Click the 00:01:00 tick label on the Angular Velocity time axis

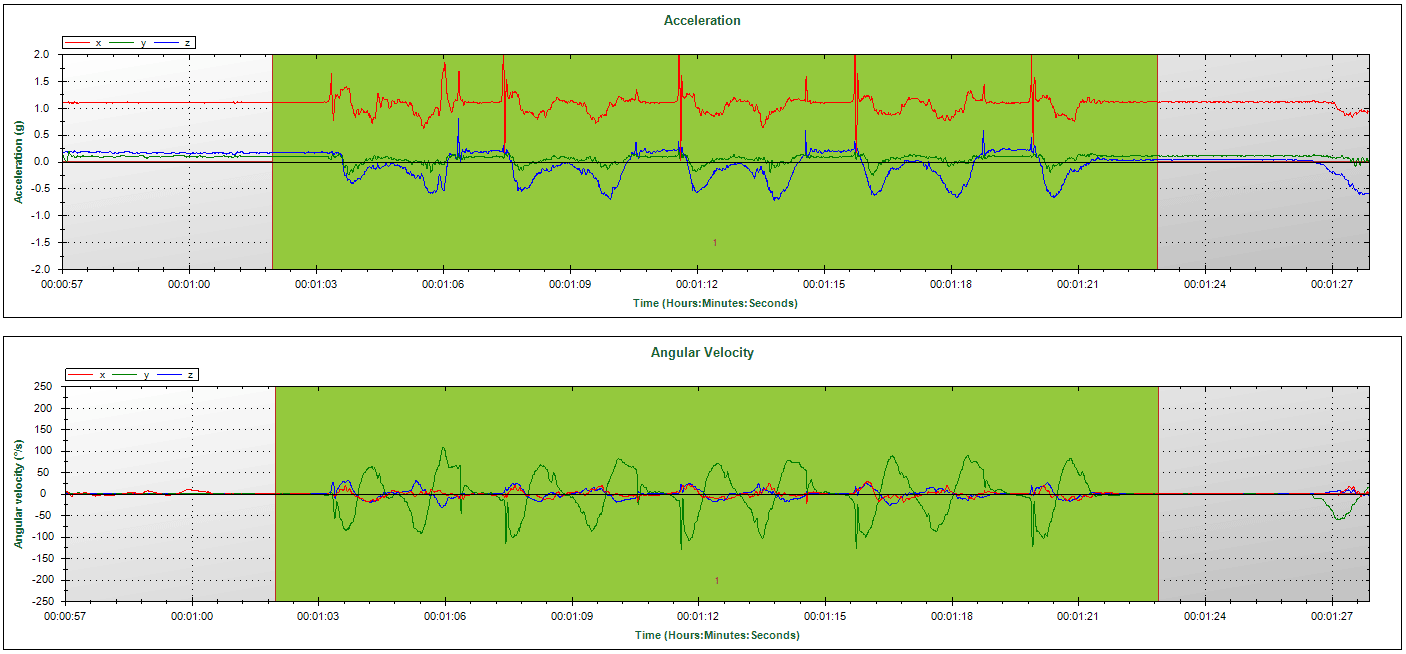pos(191,617)
